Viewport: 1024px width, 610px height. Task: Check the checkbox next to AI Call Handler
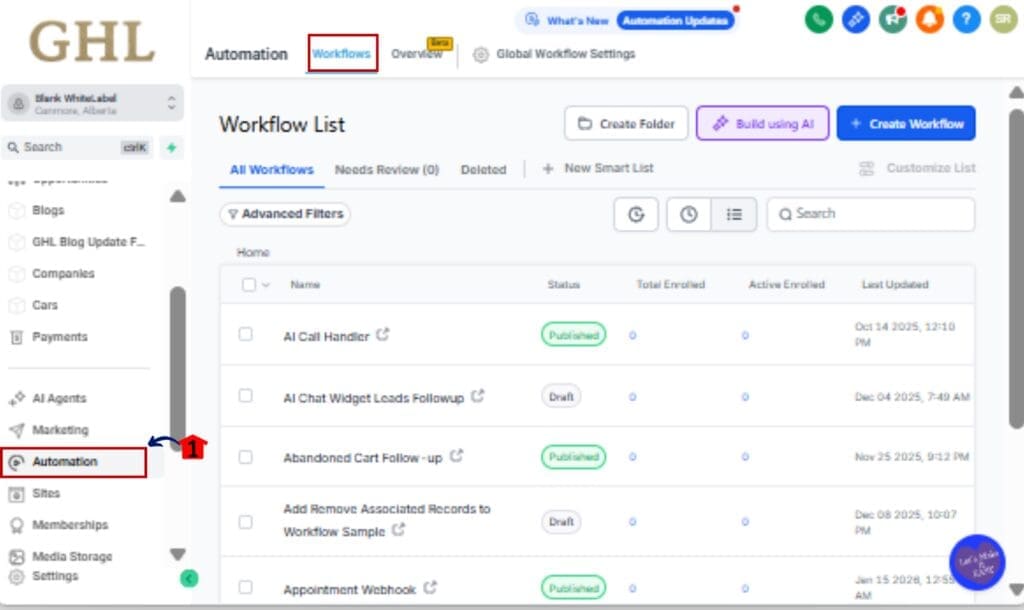(245, 336)
